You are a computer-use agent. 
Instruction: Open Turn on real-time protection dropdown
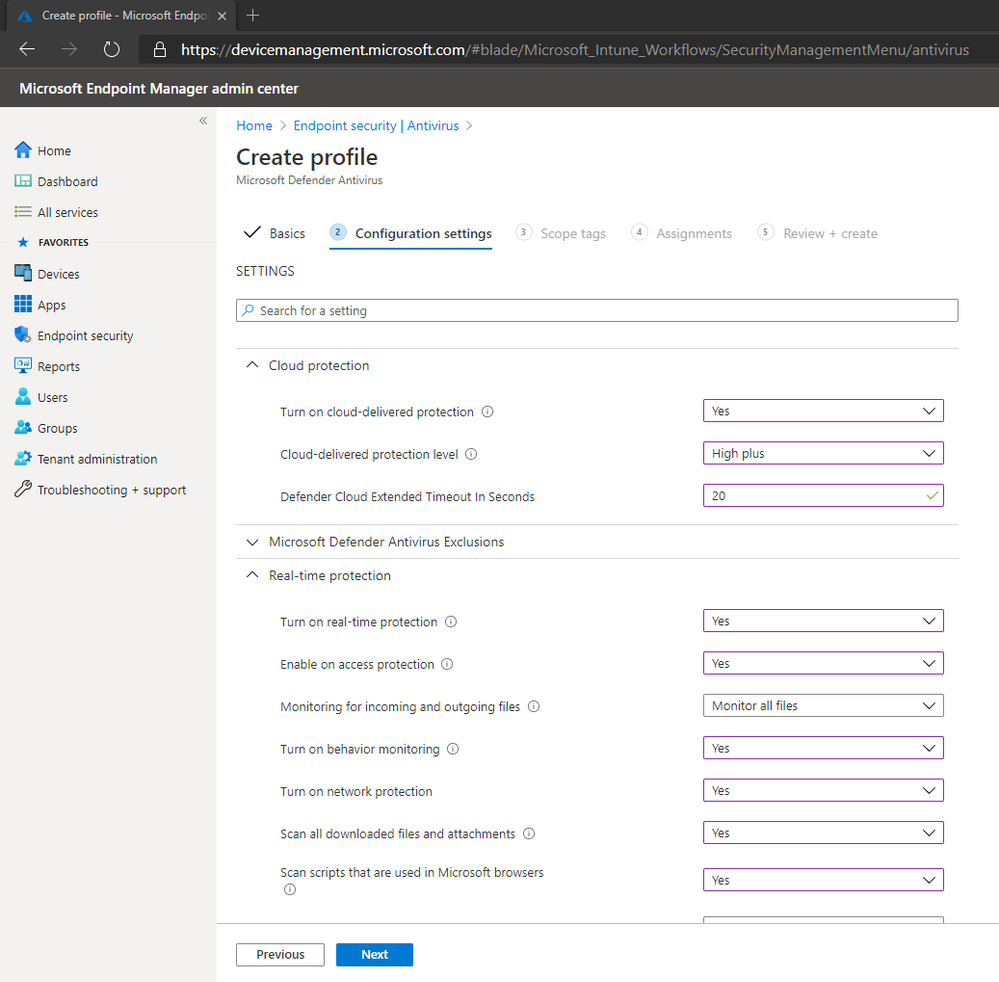823,621
